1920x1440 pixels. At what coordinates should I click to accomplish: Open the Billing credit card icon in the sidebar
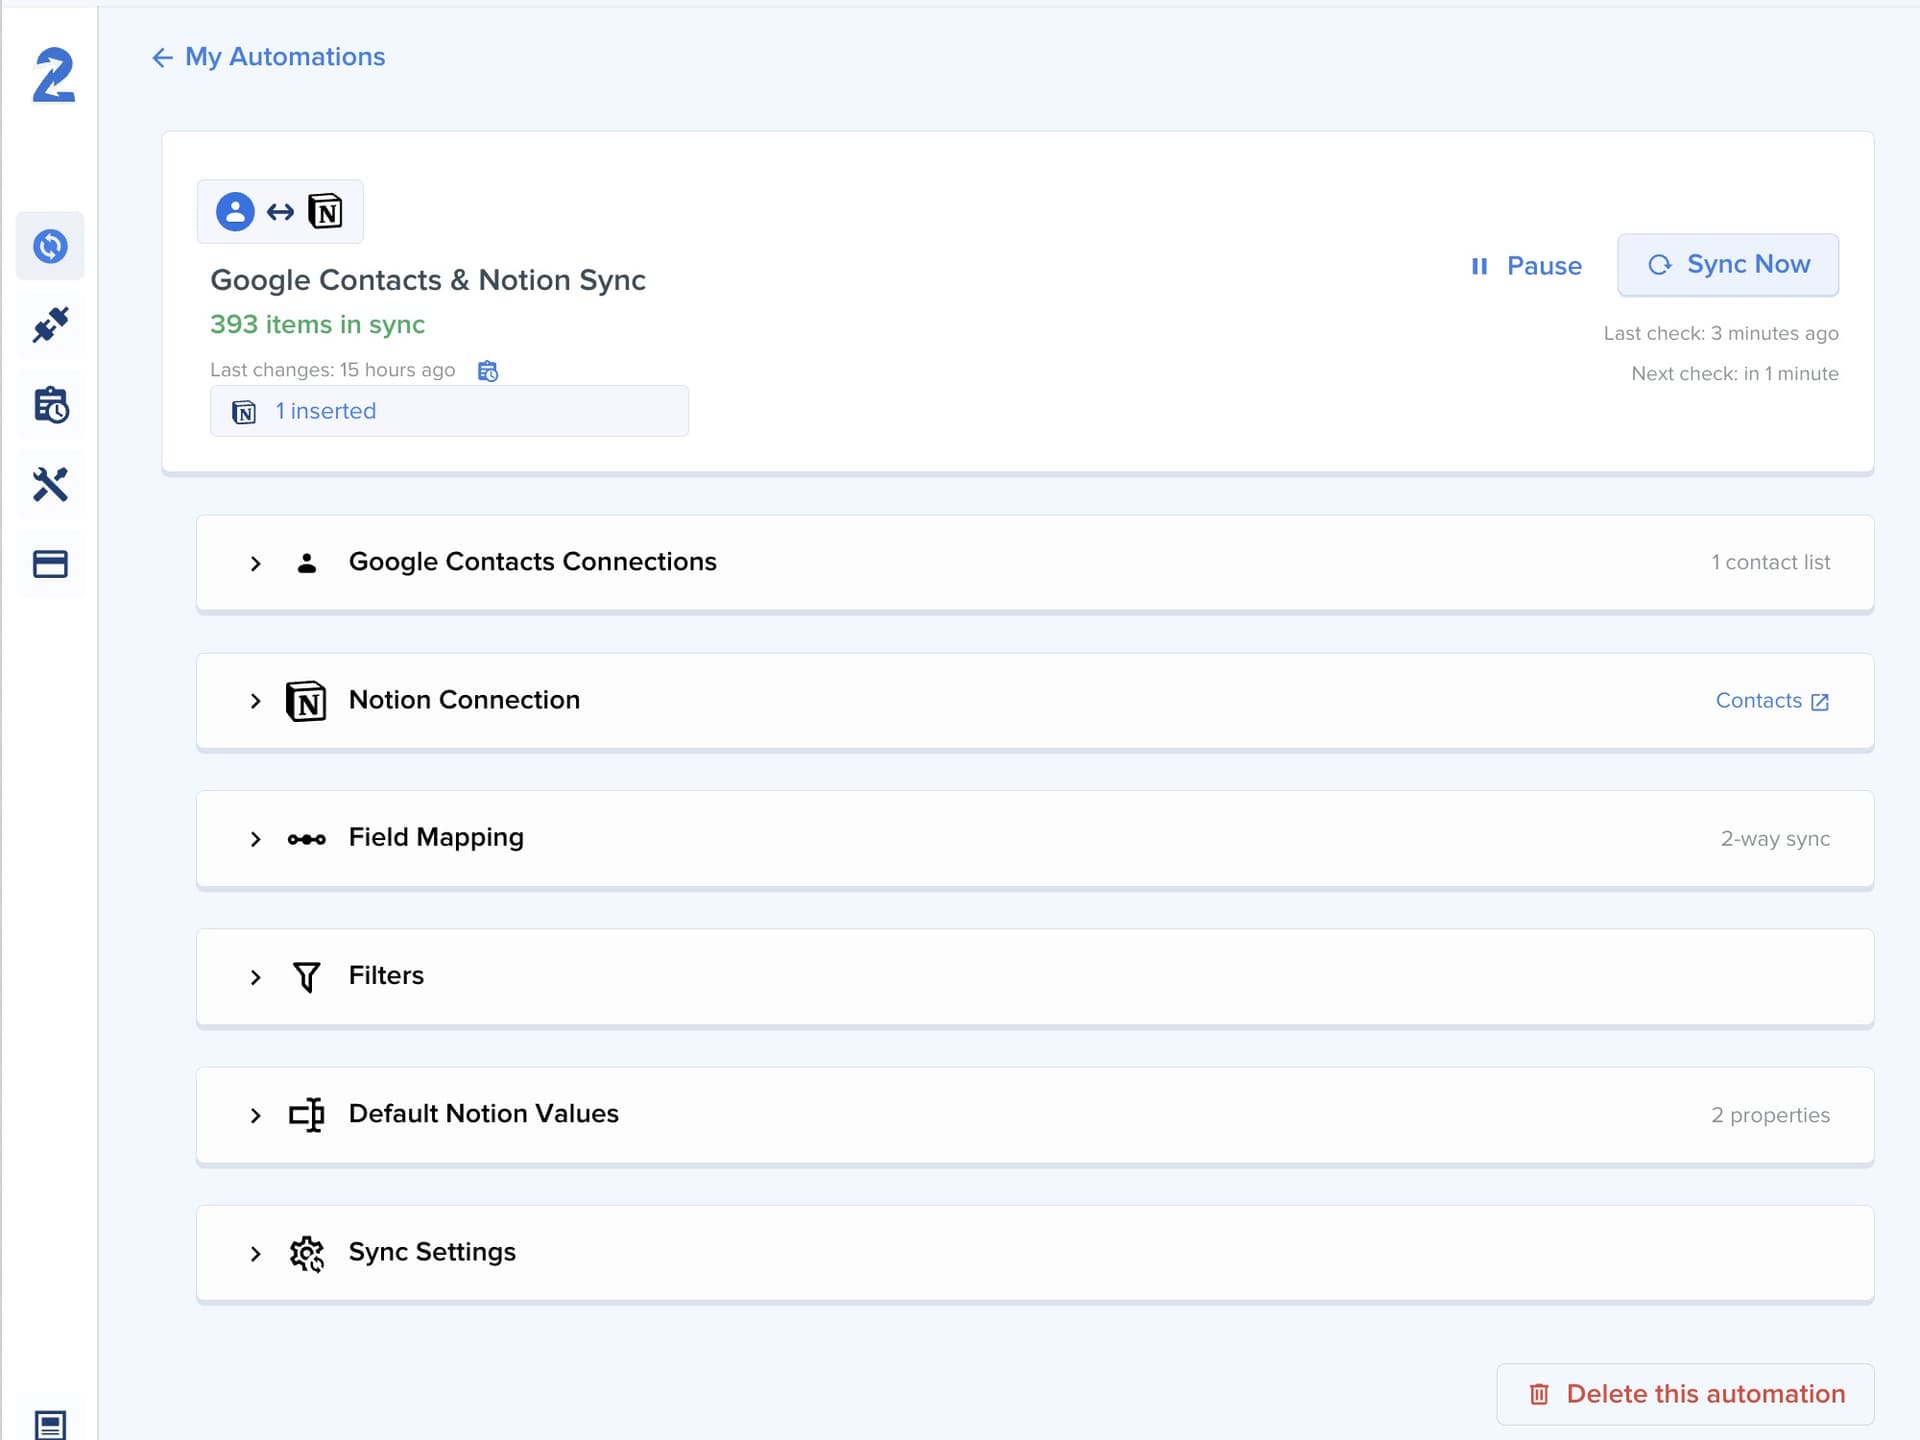50,563
